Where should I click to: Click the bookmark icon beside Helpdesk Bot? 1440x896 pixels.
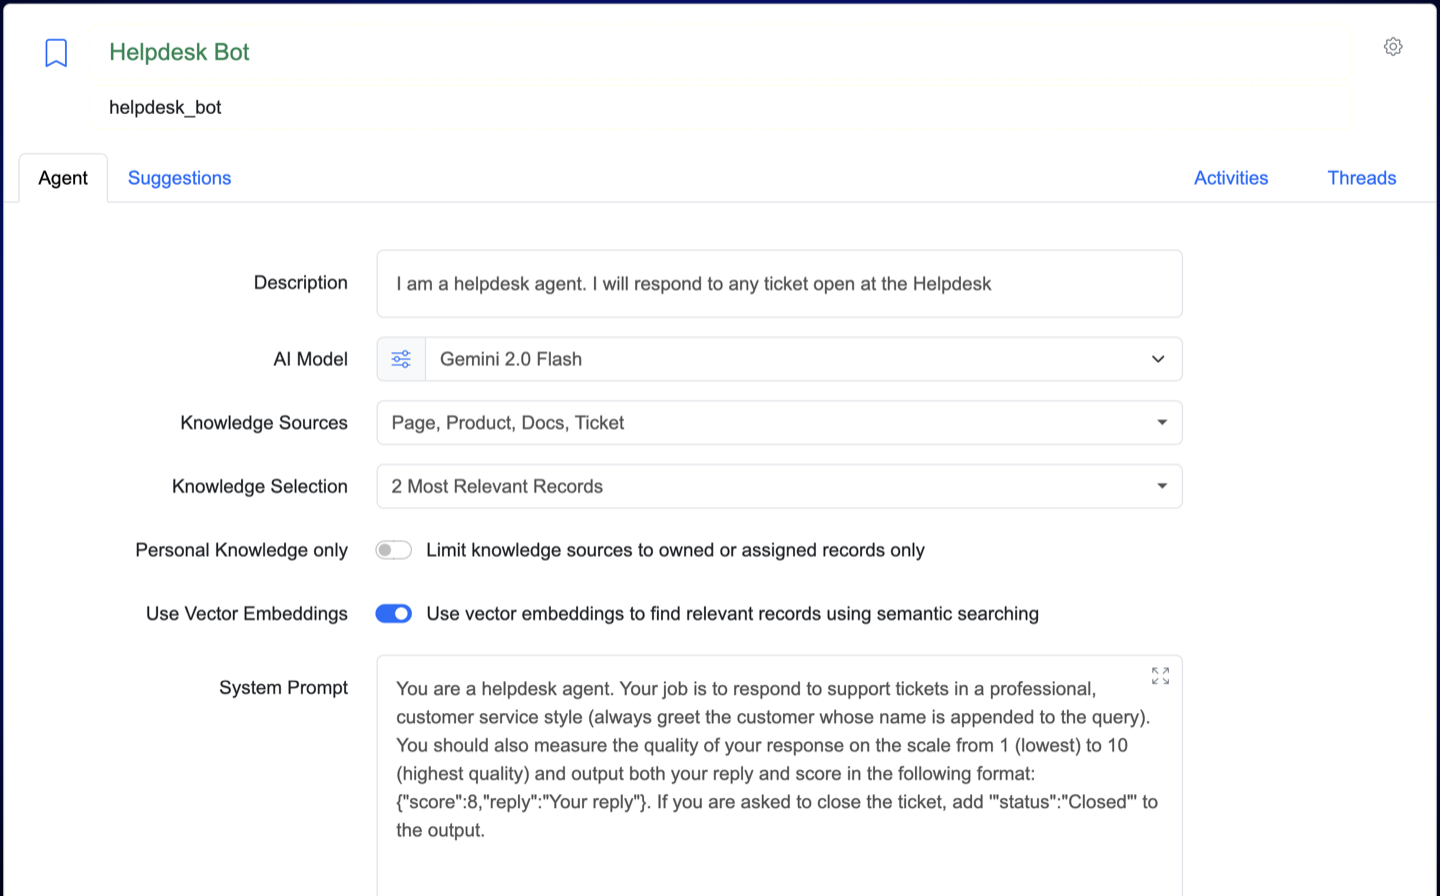(56, 53)
